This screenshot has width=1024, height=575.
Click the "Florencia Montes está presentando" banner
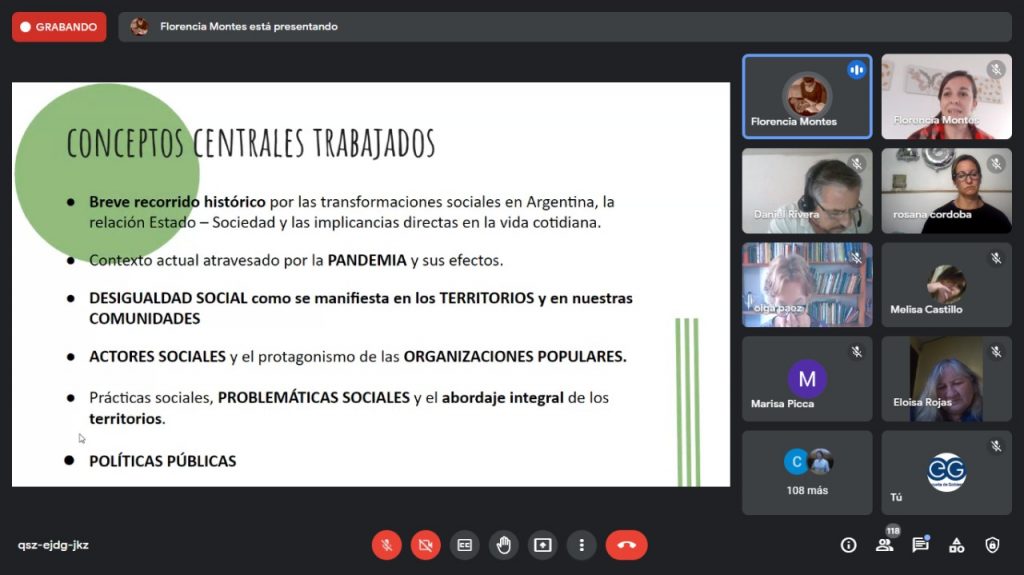pos(248,27)
